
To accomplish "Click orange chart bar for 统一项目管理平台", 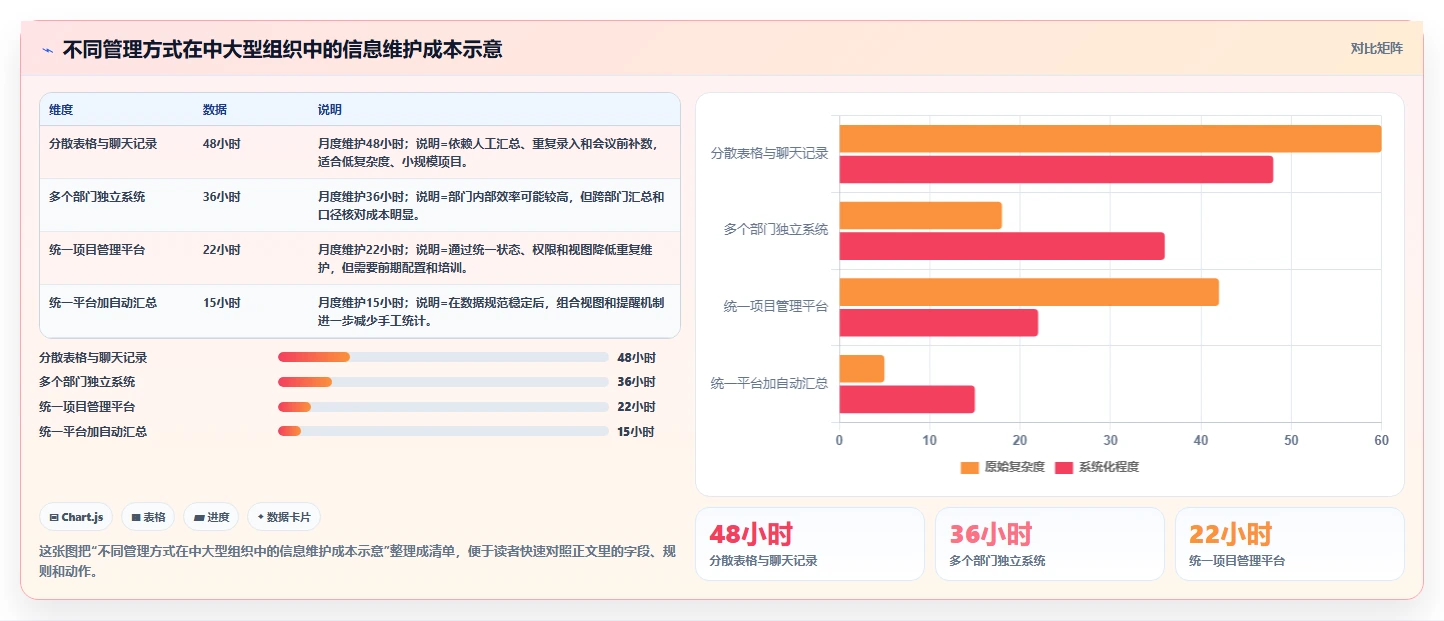I will point(1029,292).
